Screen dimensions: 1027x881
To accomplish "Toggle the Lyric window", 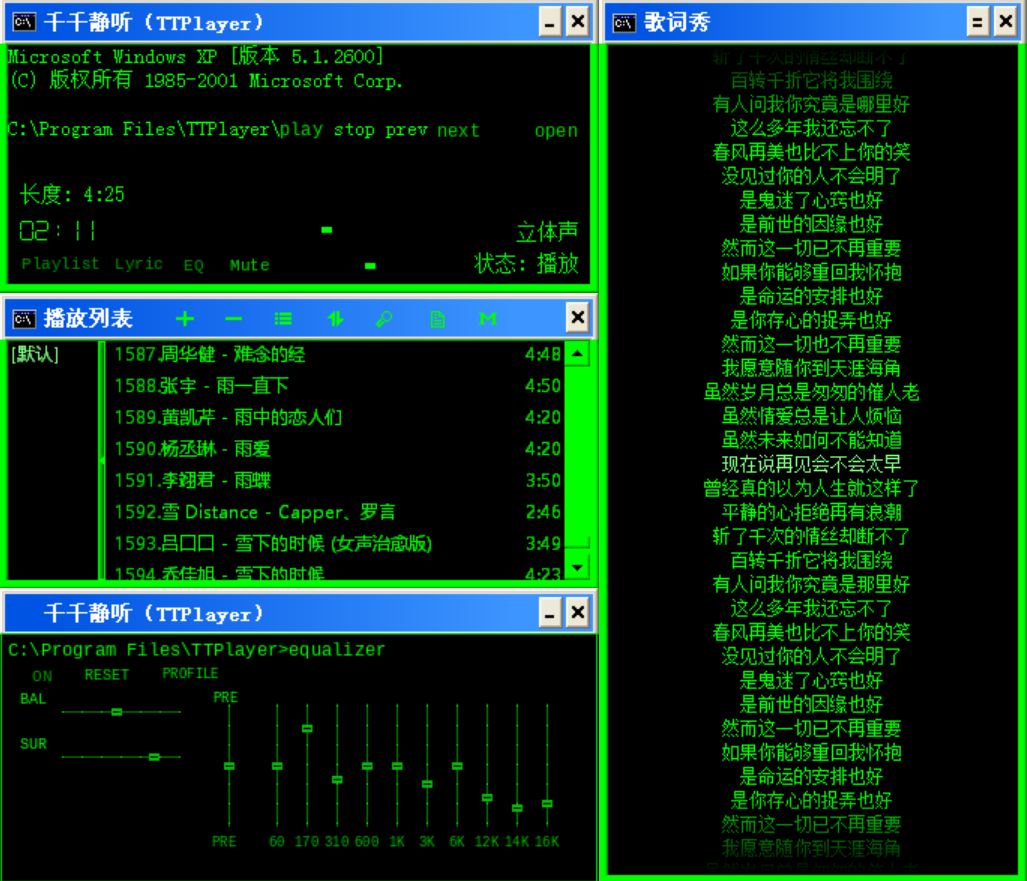I will coord(139,264).
